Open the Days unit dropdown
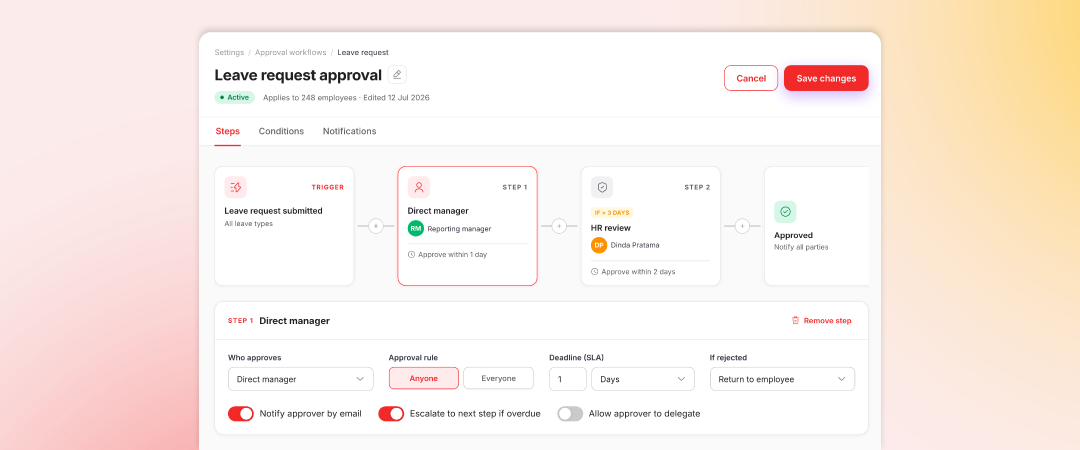 [643, 379]
